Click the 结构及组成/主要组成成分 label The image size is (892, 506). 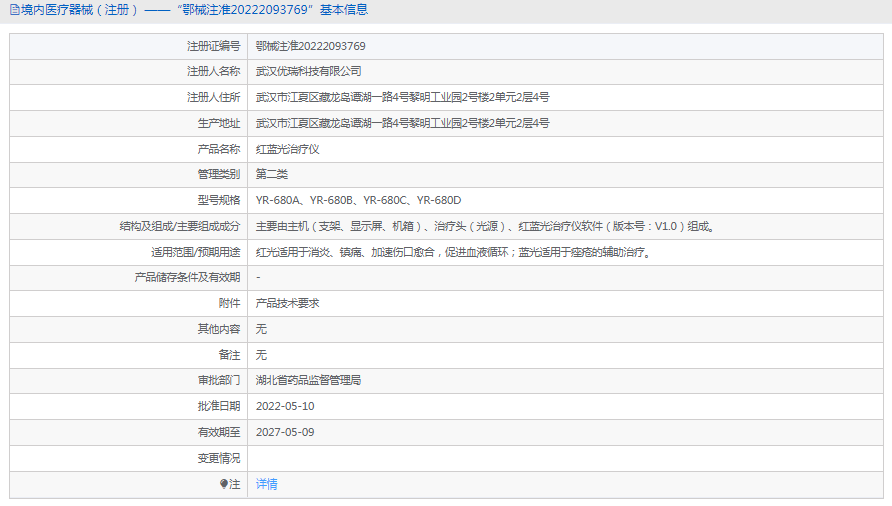tap(180, 227)
